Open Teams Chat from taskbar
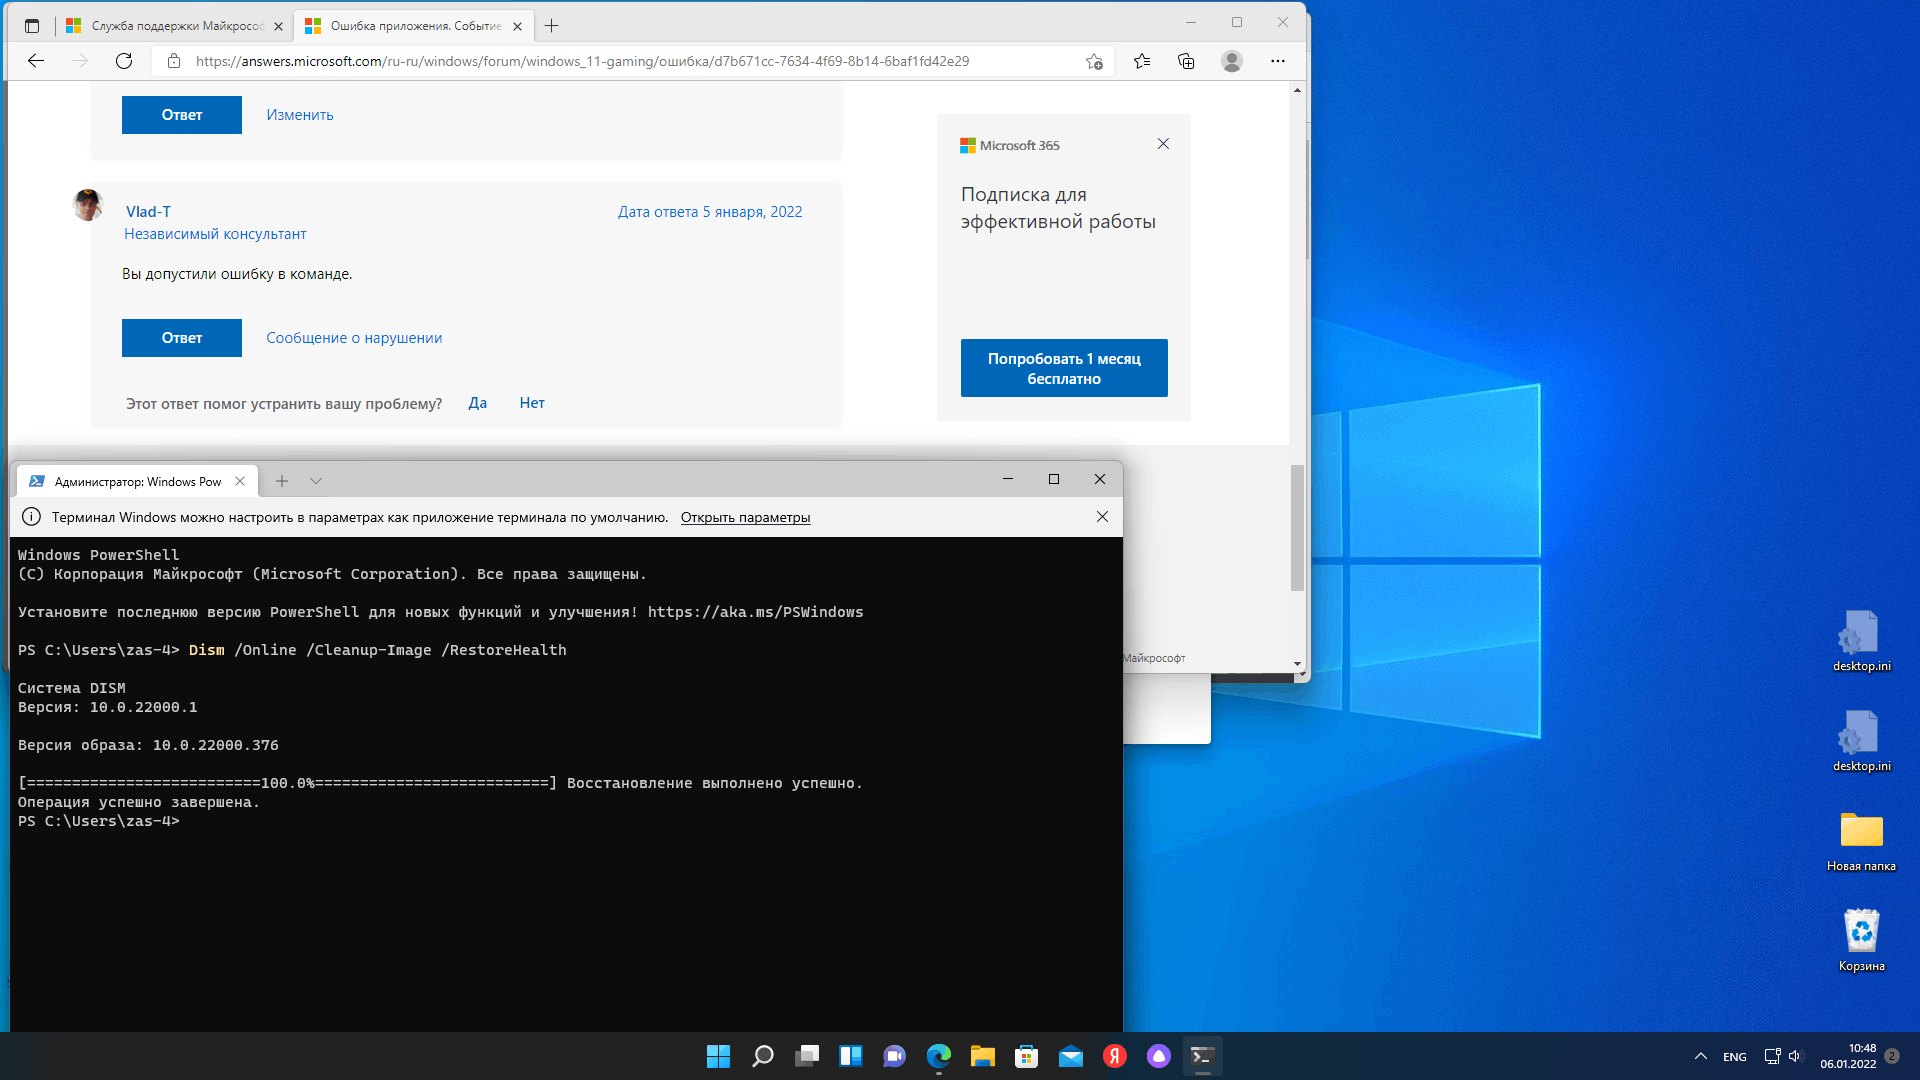 tap(894, 1056)
